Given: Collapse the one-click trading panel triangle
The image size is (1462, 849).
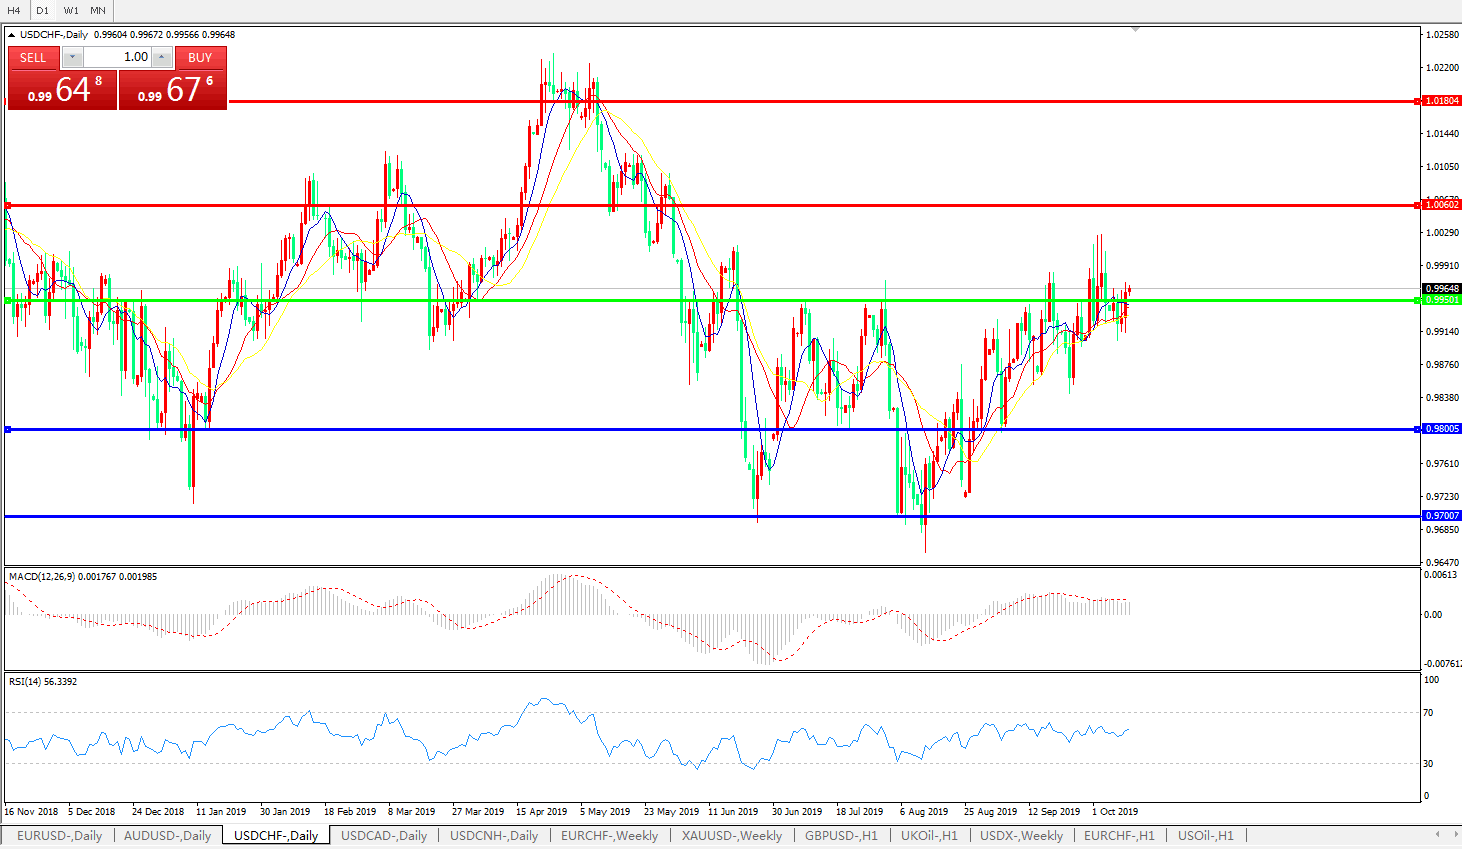Looking at the screenshot, I should pyautogui.click(x=12, y=35).
